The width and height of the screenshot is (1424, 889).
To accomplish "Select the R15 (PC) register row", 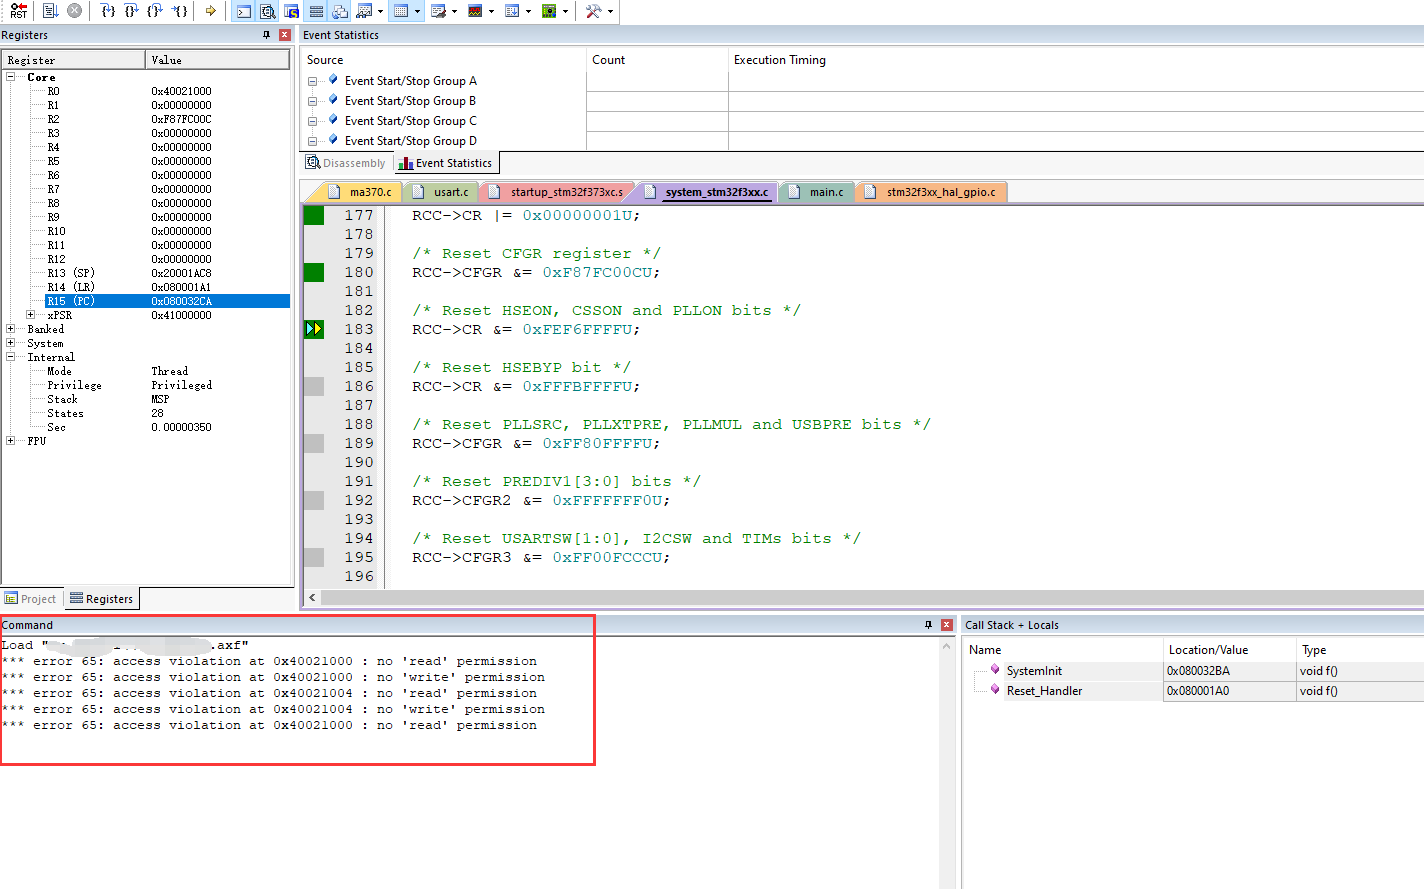I will tap(168, 301).
